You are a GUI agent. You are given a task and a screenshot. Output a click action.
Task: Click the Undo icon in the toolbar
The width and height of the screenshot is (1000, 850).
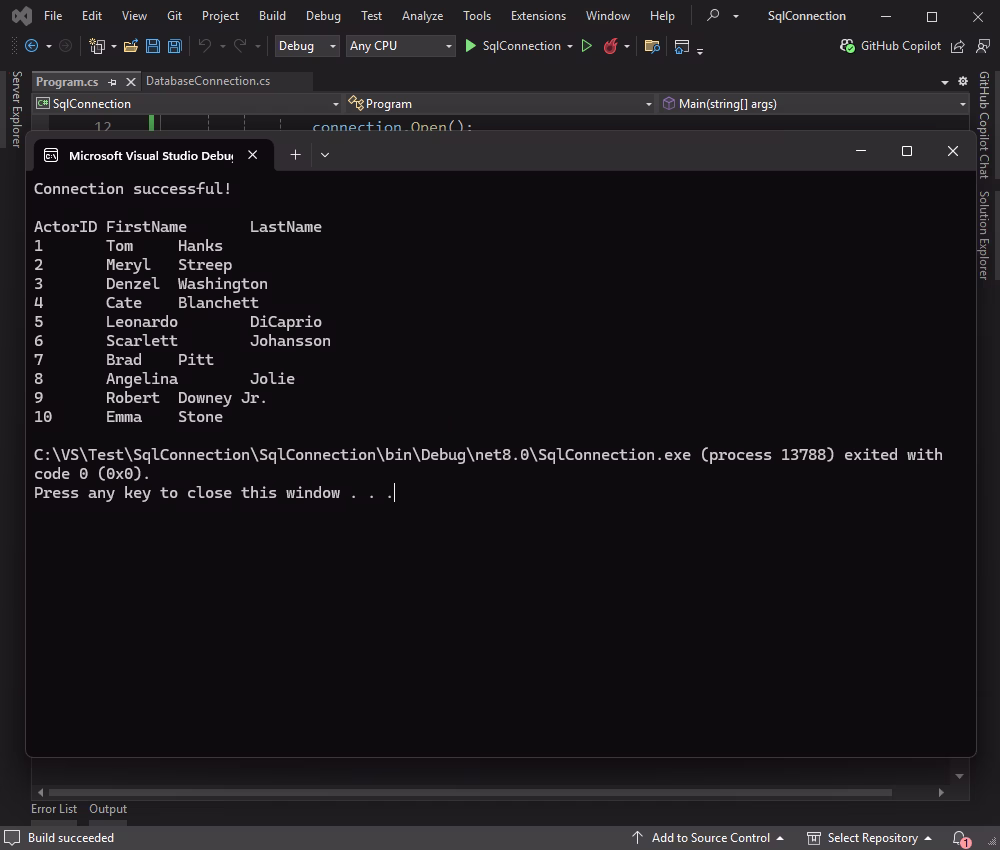pyautogui.click(x=204, y=46)
